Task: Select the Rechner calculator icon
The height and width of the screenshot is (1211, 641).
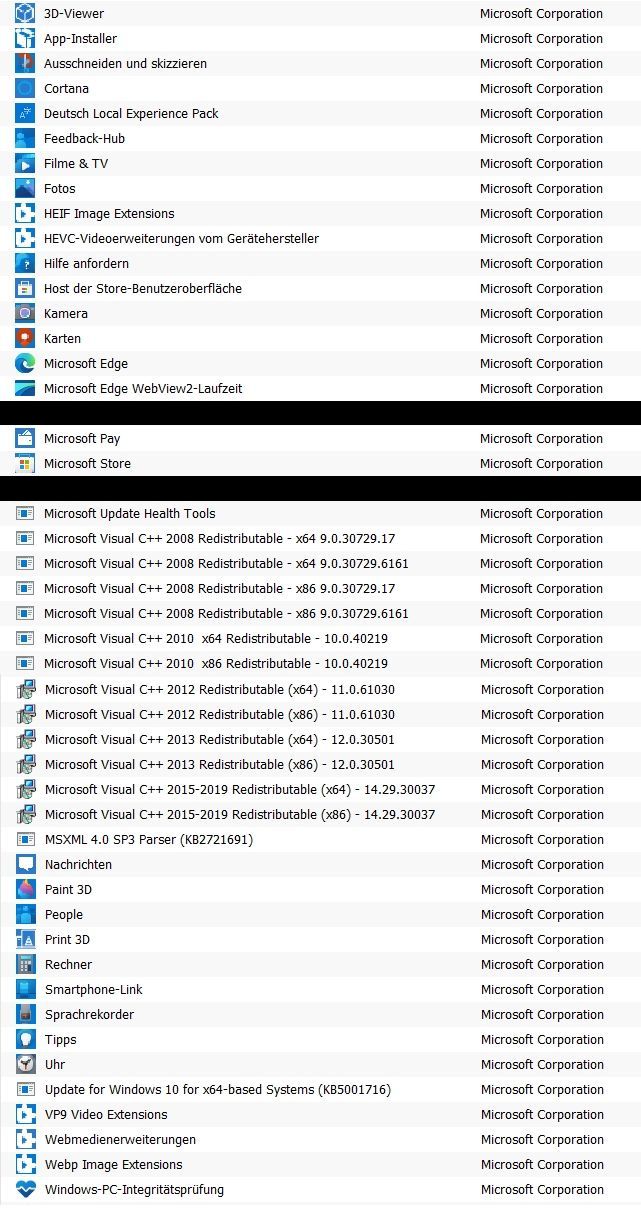Action: tap(26, 964)
